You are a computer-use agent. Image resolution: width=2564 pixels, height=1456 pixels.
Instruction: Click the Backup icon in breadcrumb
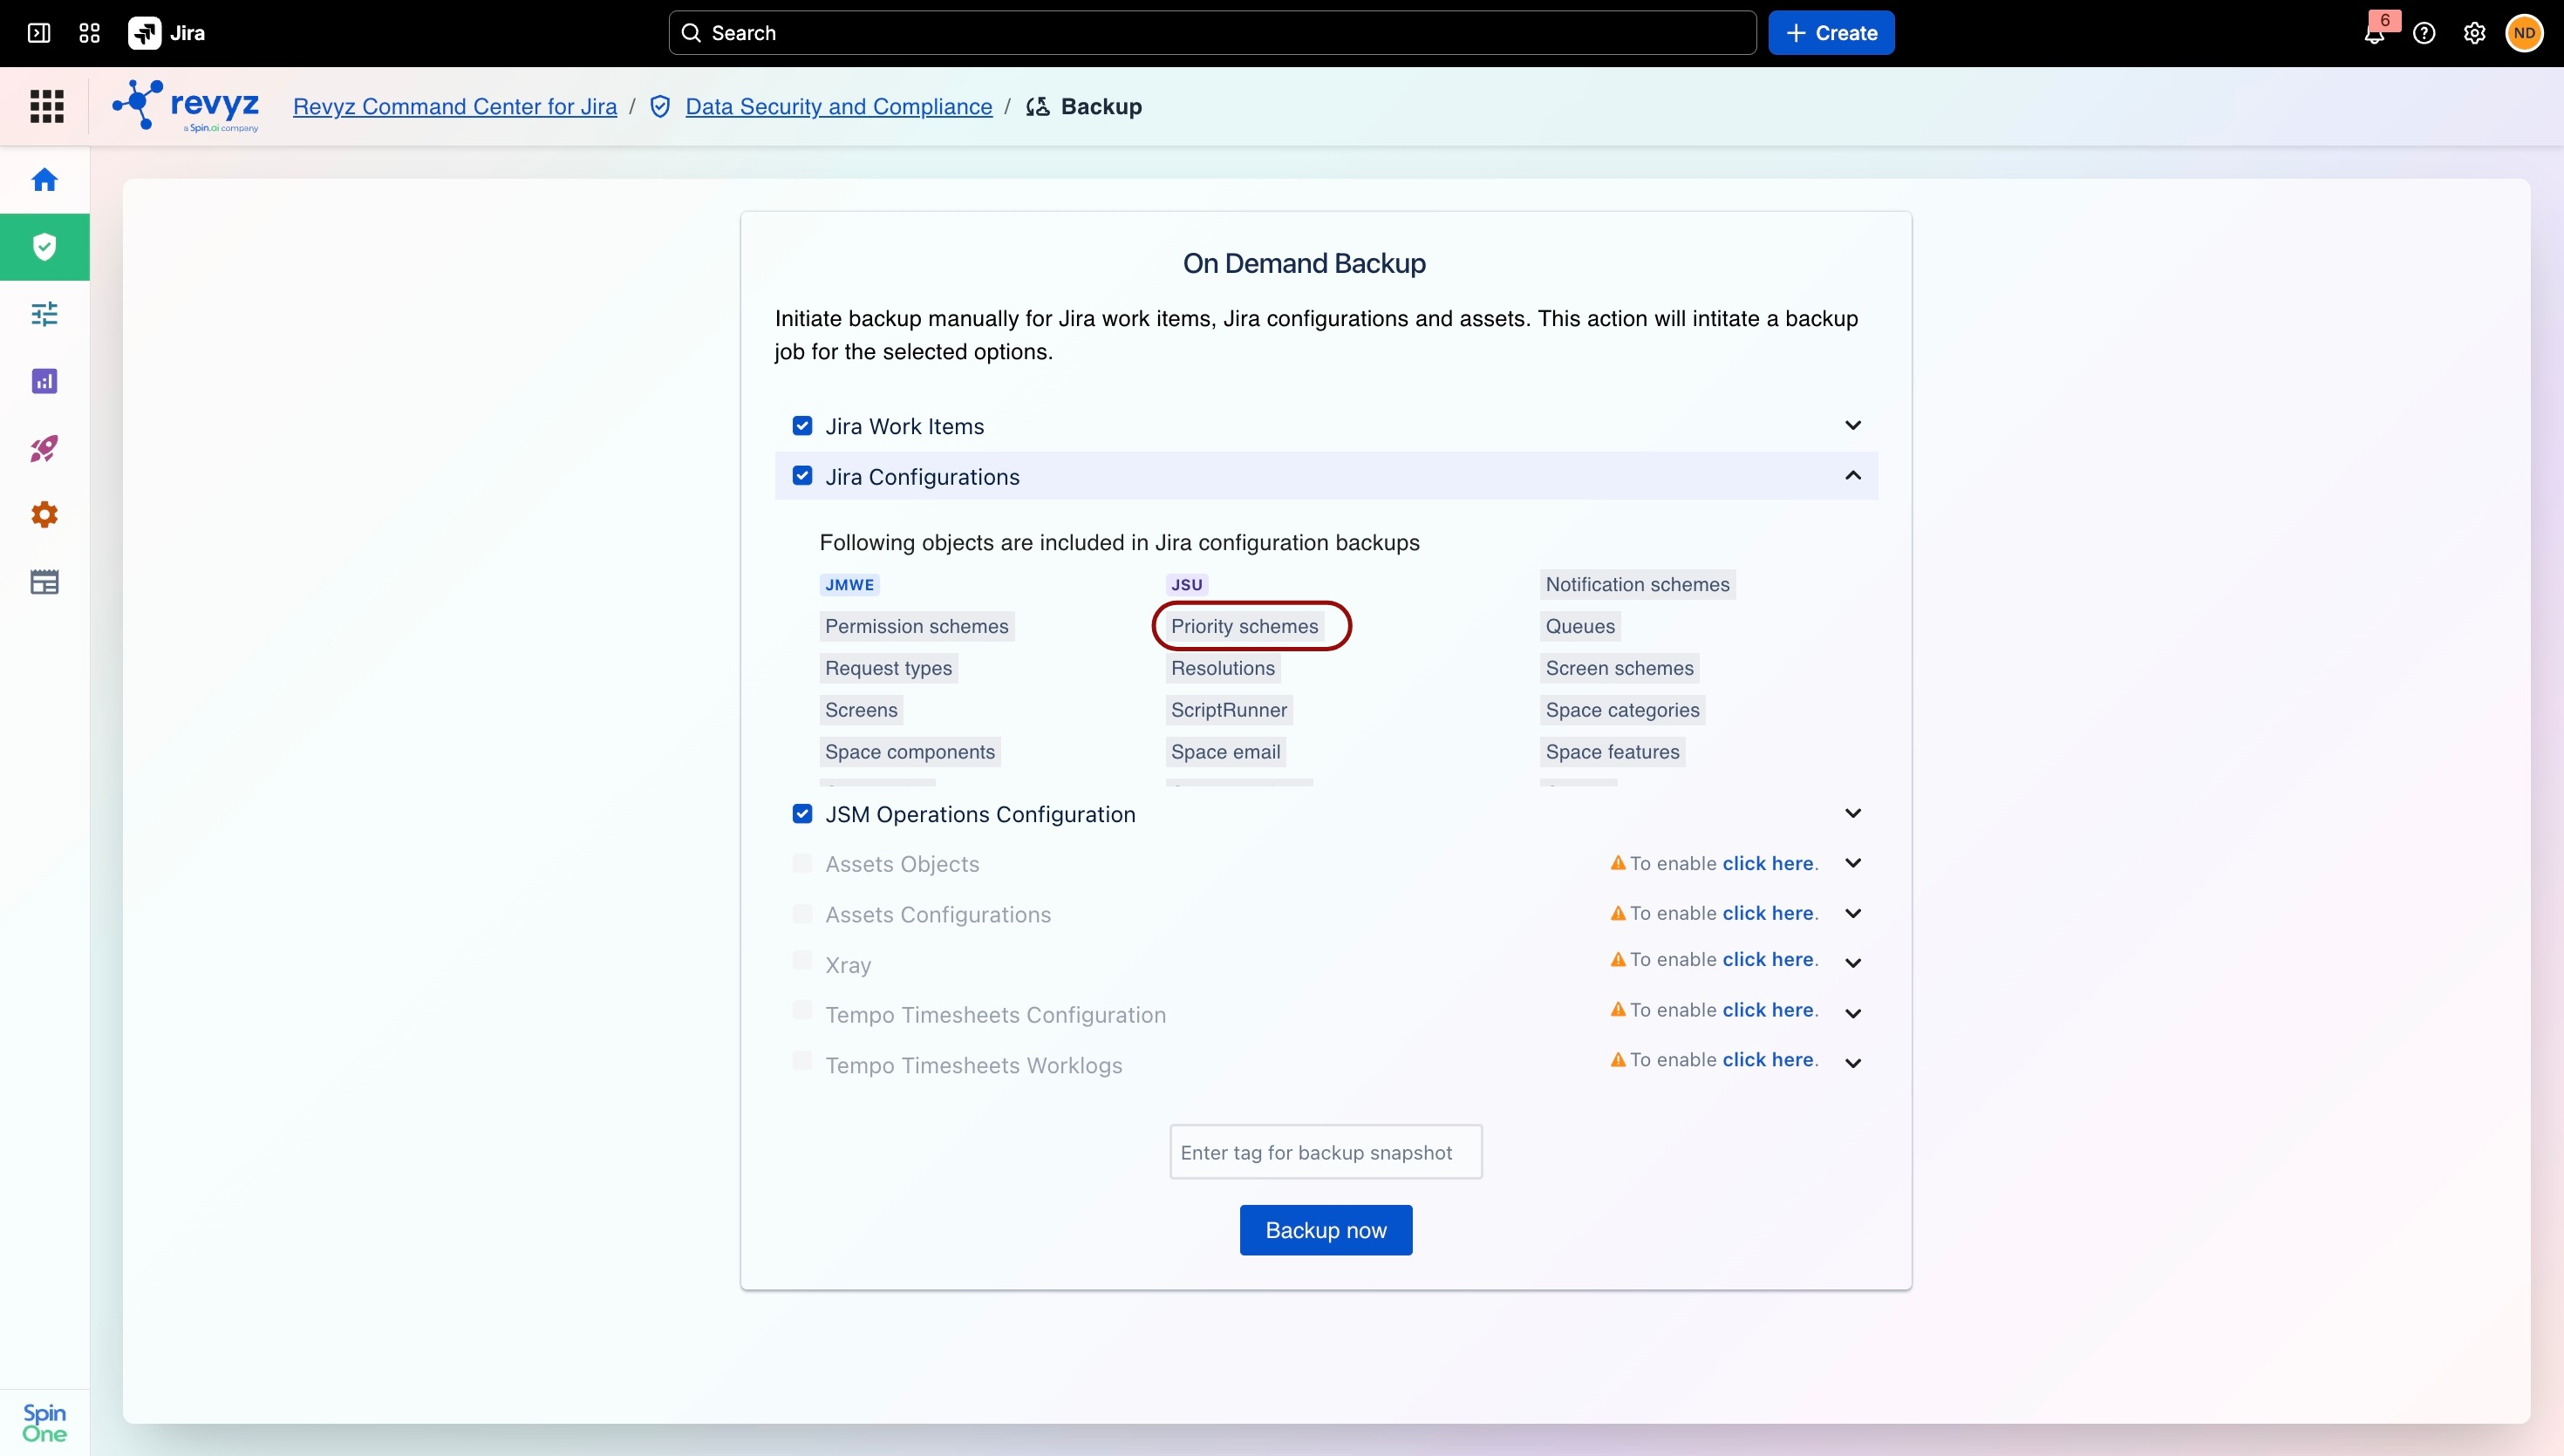(1038, 106)
